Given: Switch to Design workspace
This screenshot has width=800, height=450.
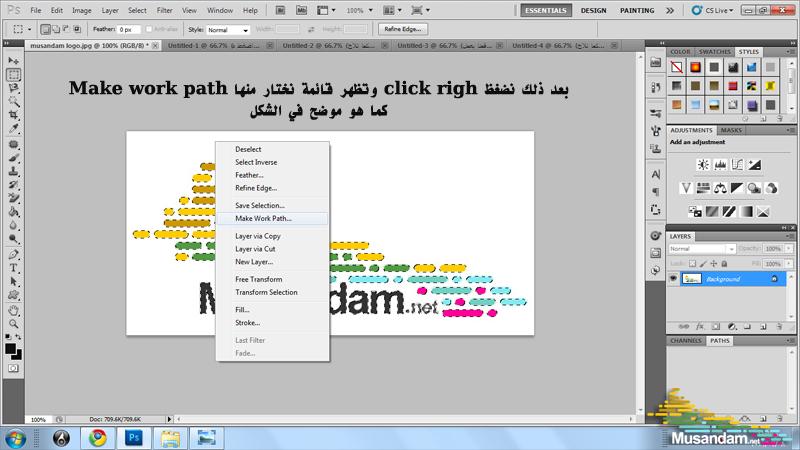Looking at the screenshot, I should [593, 10].
